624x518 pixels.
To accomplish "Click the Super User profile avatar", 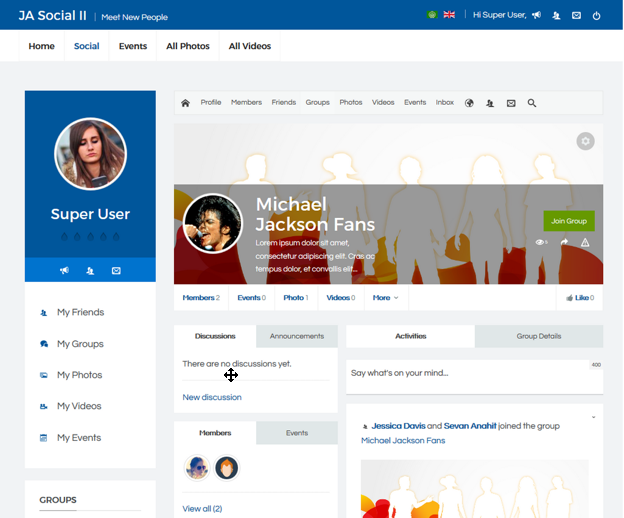I will click(90, 154).
